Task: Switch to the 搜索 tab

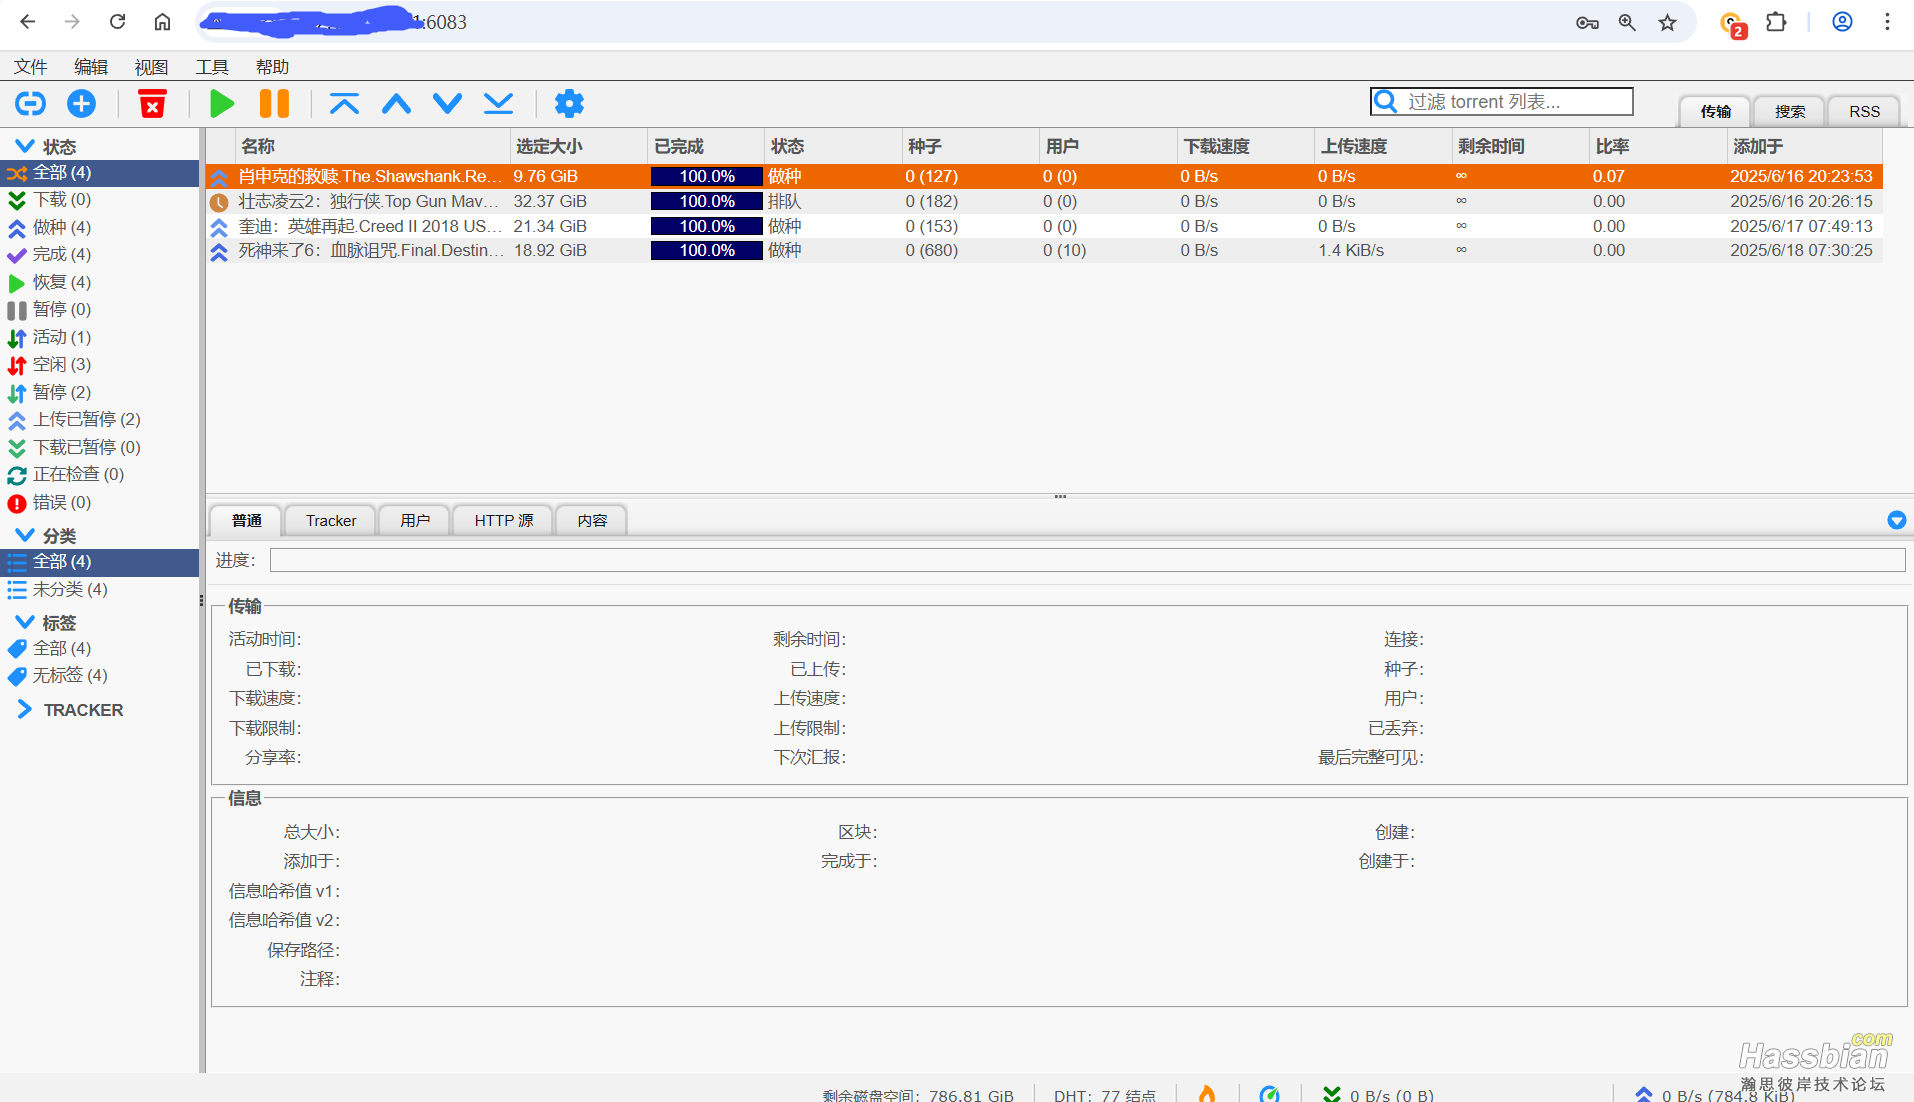Action: 1789,111
